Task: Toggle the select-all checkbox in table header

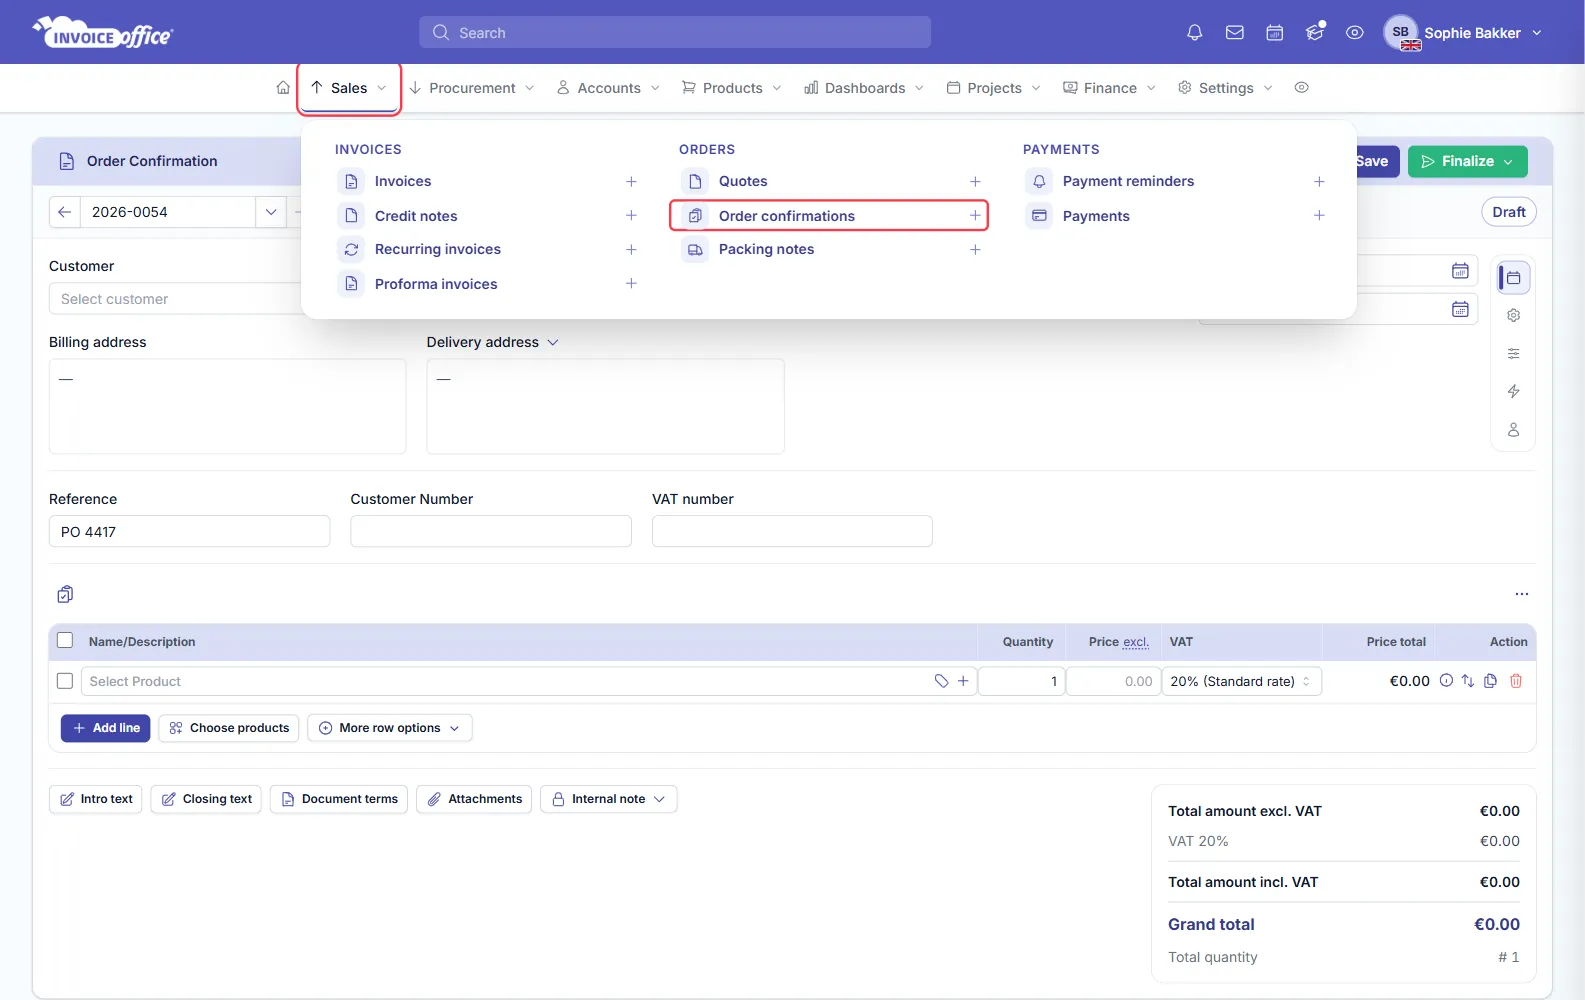Action: (x=65, y=641)
